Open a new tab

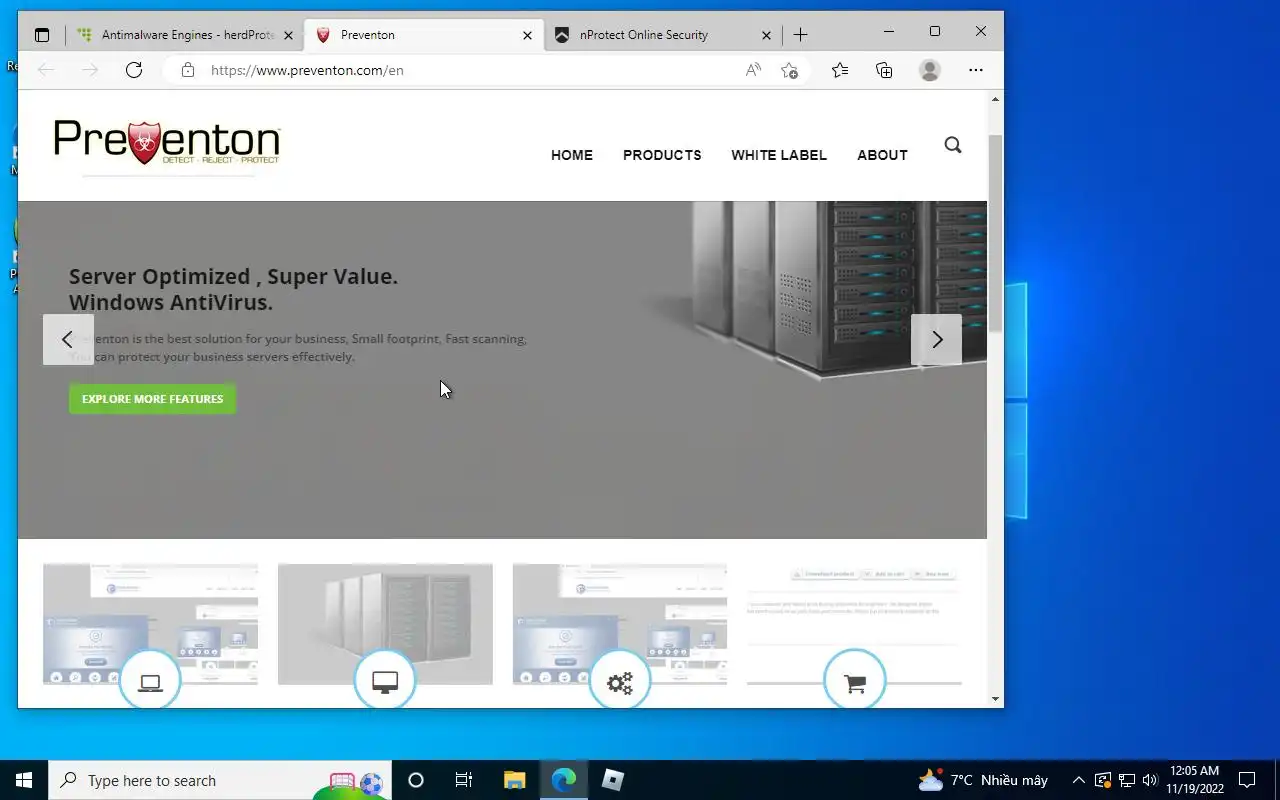[x=800, y=35]
